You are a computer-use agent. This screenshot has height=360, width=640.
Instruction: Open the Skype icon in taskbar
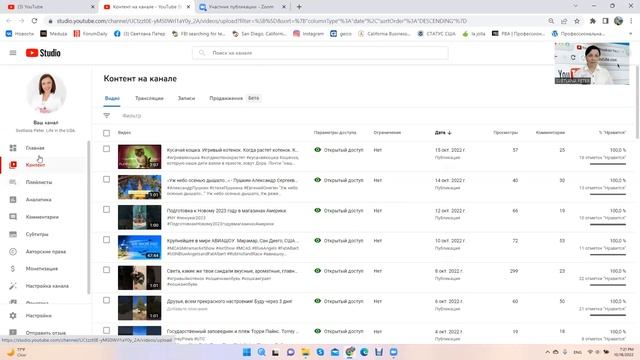[320, 352]
